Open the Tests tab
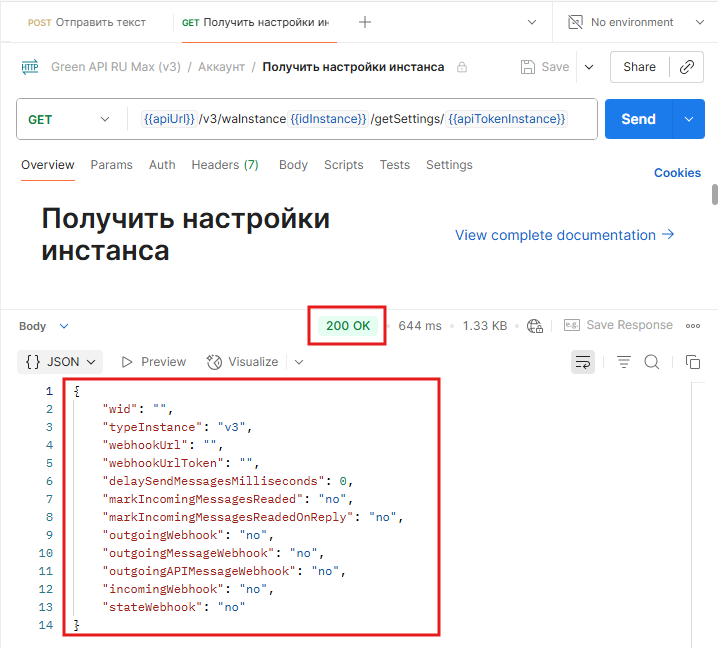 coord(394,165)
